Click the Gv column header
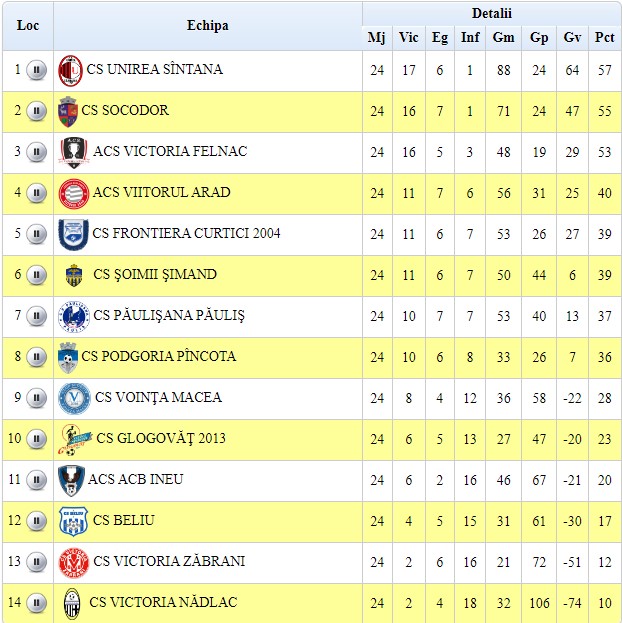 pos(572,38)
